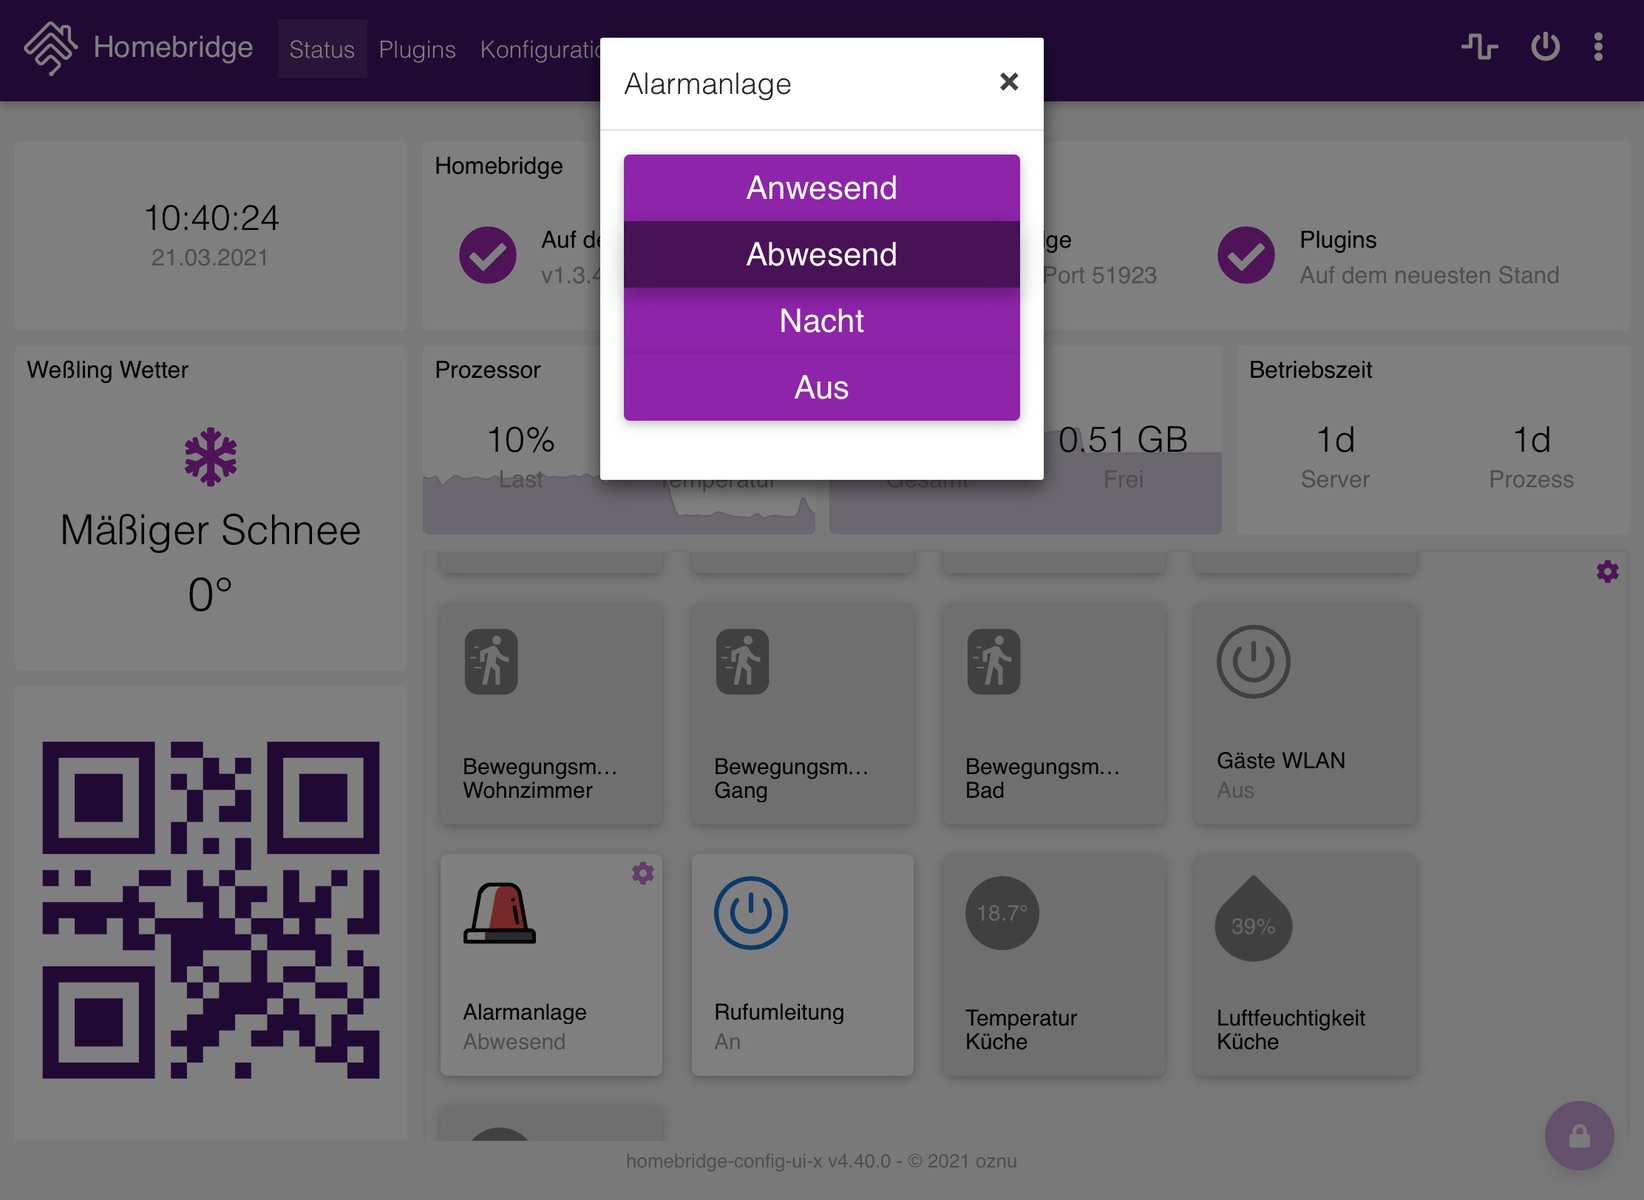The width and height of the screenshot is (1644, 1200).
Task: Click the 1d Server uptime value
Action: [x=1335, y=440]
